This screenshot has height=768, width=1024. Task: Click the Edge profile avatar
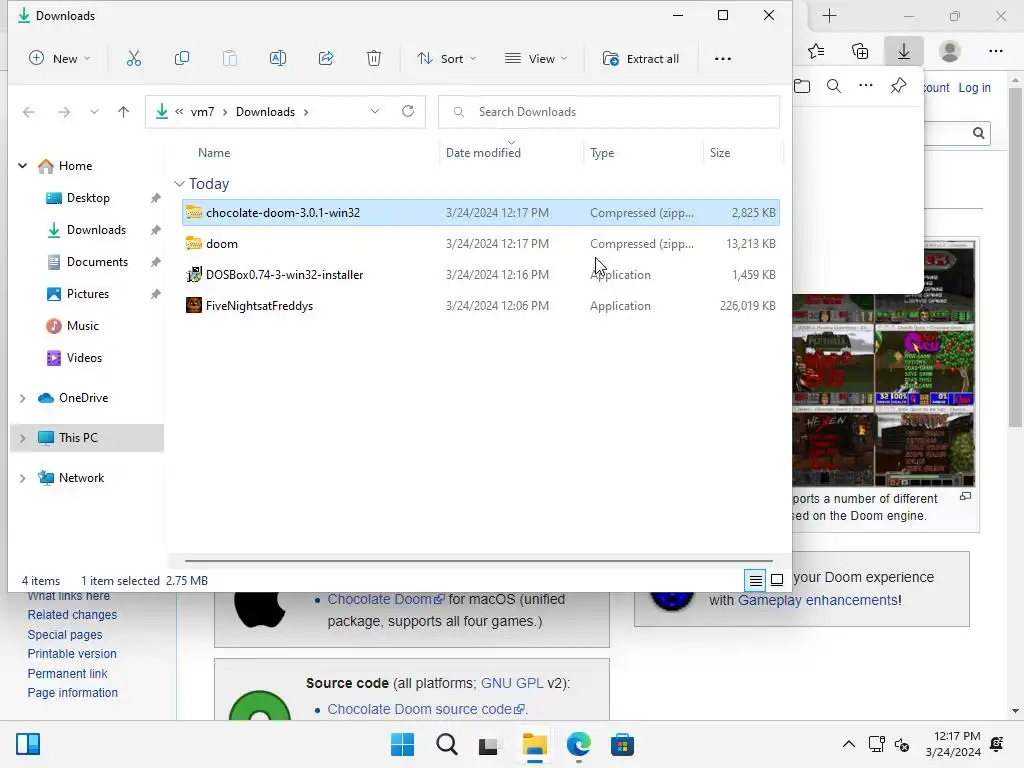point(950,51)
